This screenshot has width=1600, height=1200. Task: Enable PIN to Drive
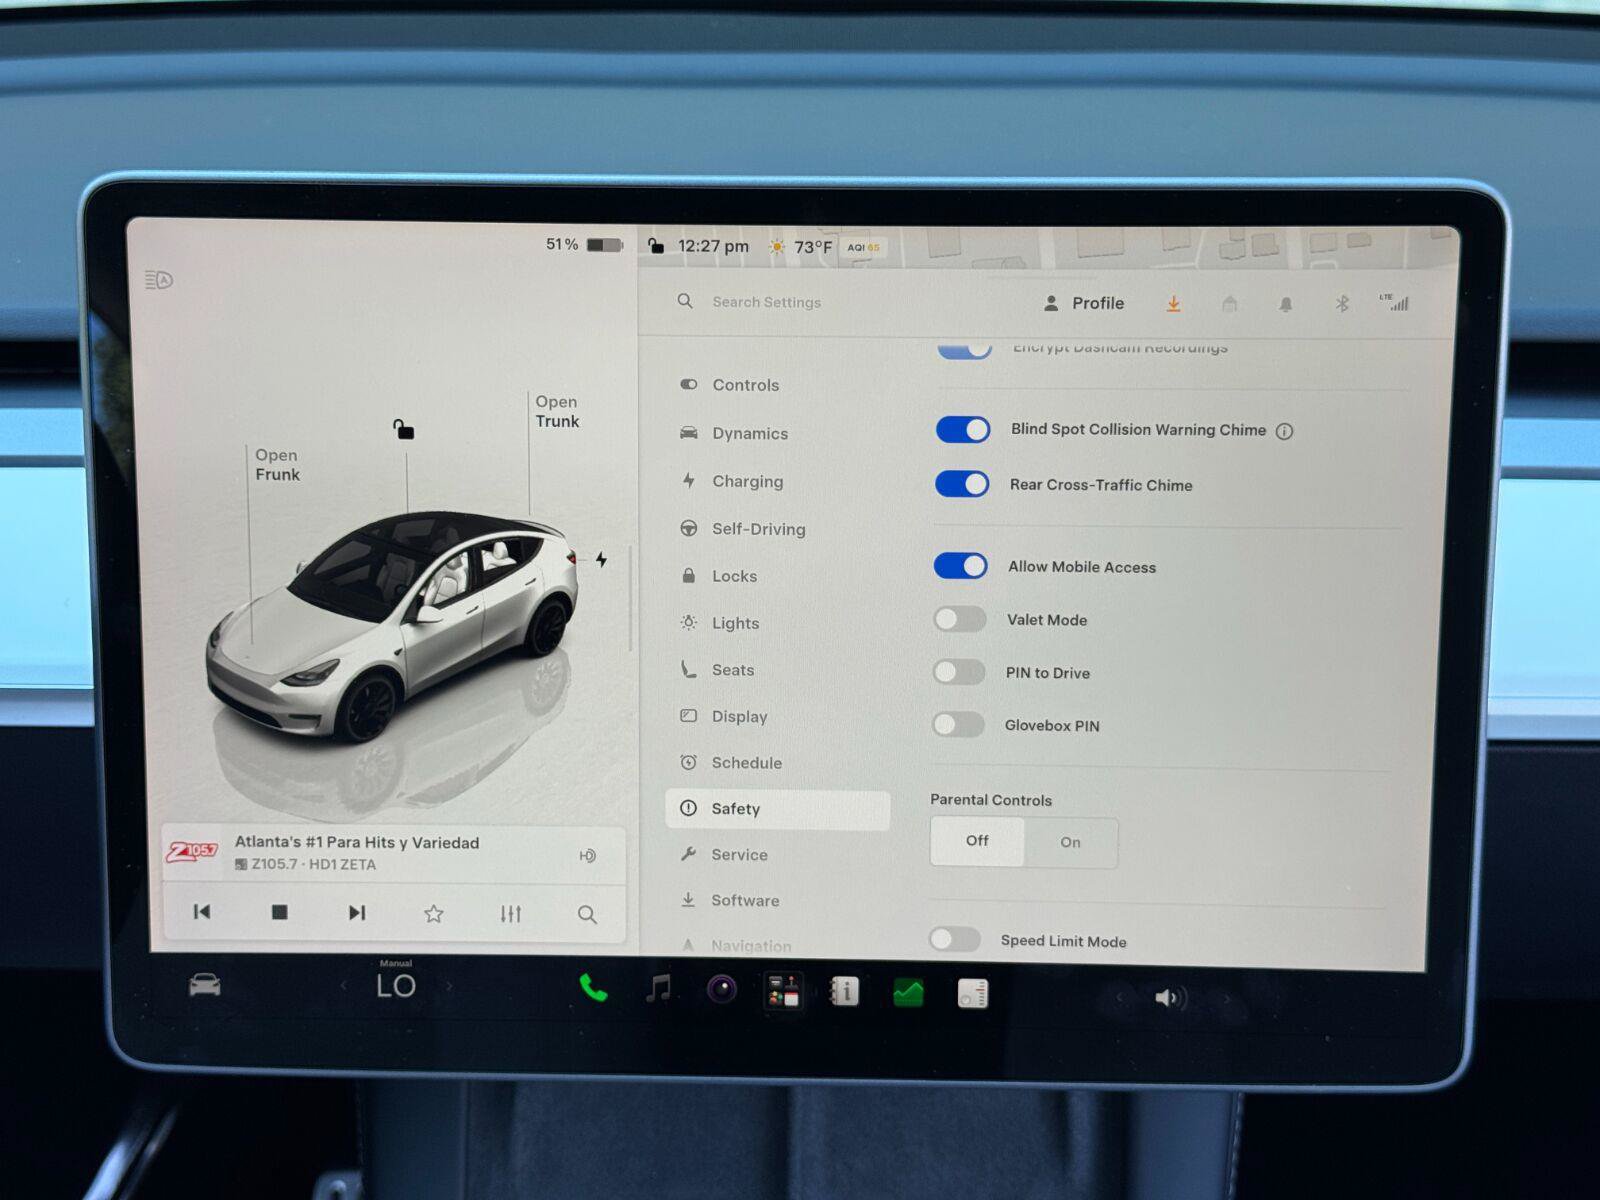click(959, 672)
